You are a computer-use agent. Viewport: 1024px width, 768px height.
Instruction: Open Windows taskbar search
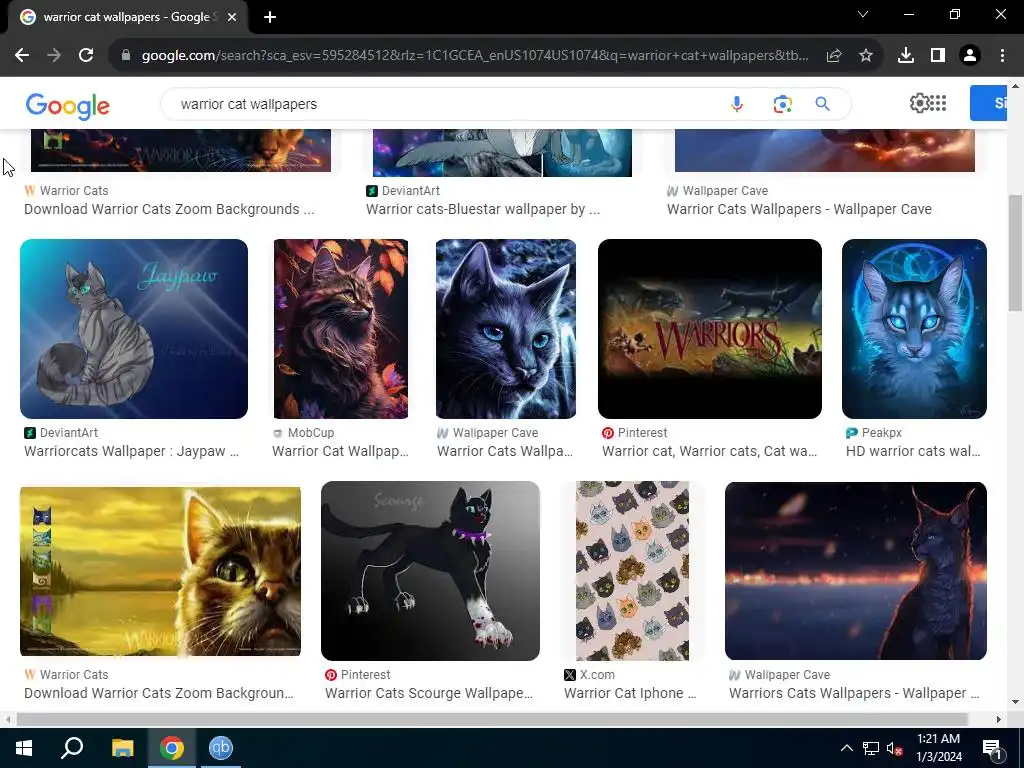coord(72,748)
